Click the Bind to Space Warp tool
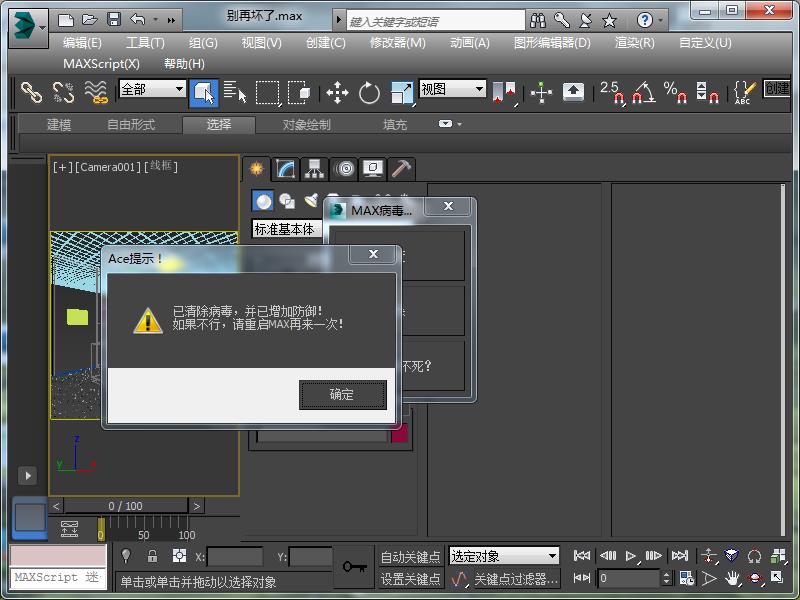The width and height of the screenshot is (800, 600). pos(96,93)
